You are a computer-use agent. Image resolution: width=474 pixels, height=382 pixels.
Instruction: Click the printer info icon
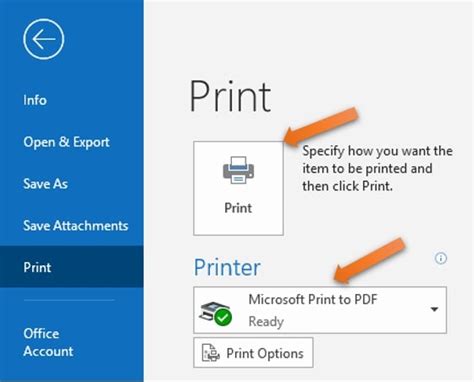pyautogui.click(x=441, y=258)
